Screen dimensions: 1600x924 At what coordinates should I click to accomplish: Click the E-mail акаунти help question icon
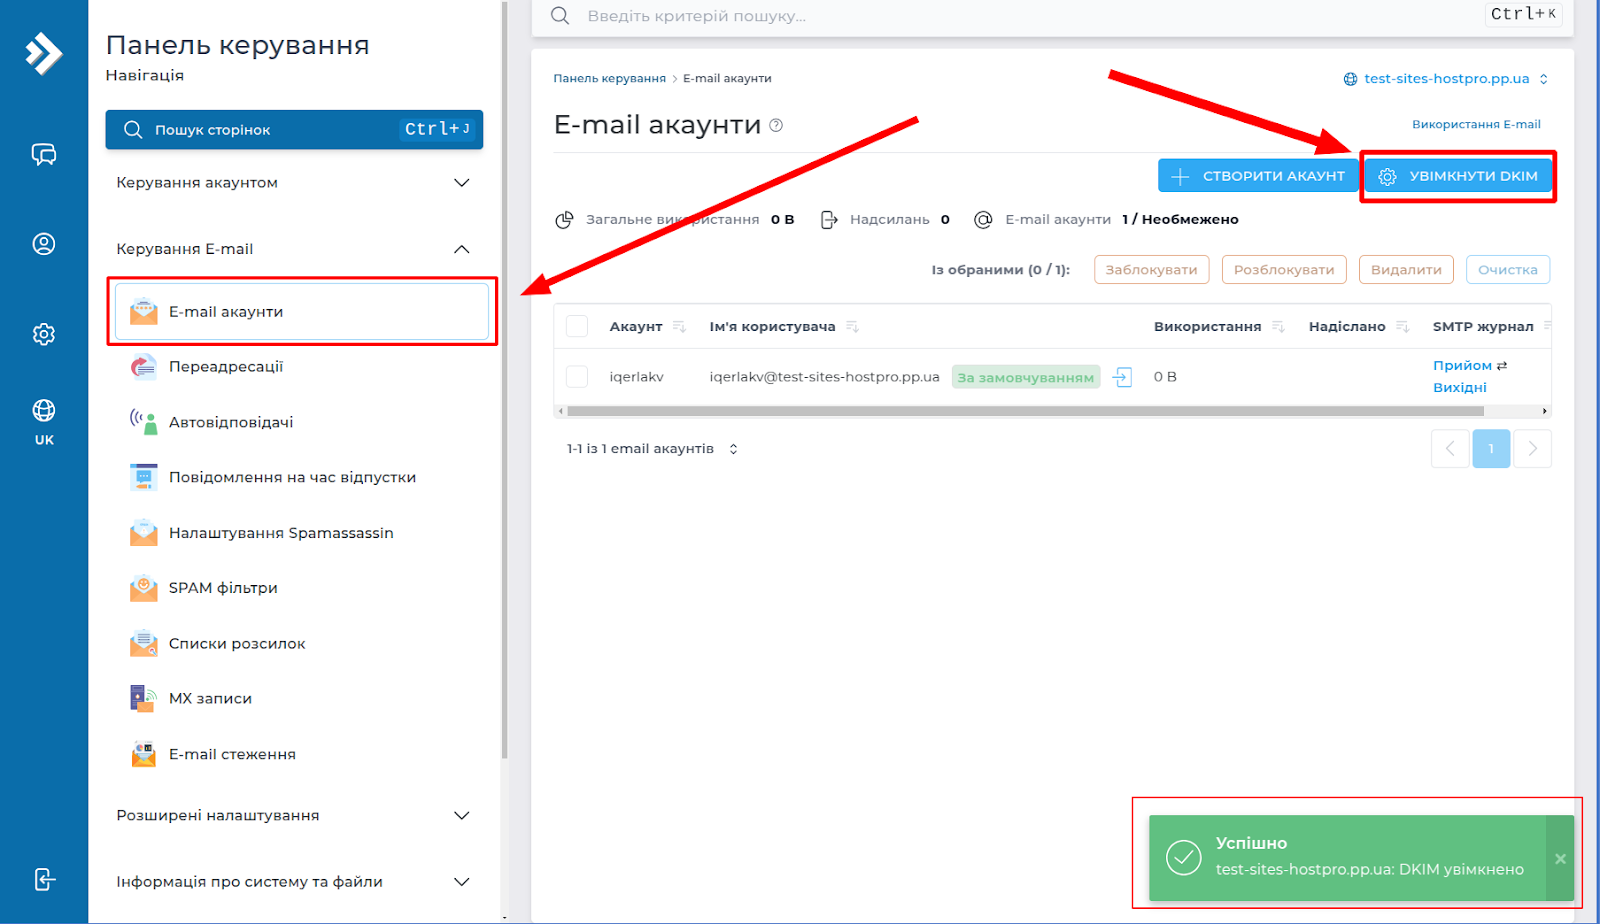(776, 125)
